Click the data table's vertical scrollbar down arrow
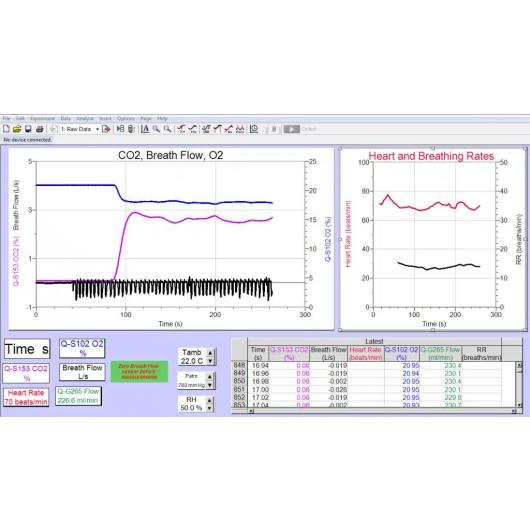Image resolution: width=530 pixels, height=530 pixels. tap(520, 405)
